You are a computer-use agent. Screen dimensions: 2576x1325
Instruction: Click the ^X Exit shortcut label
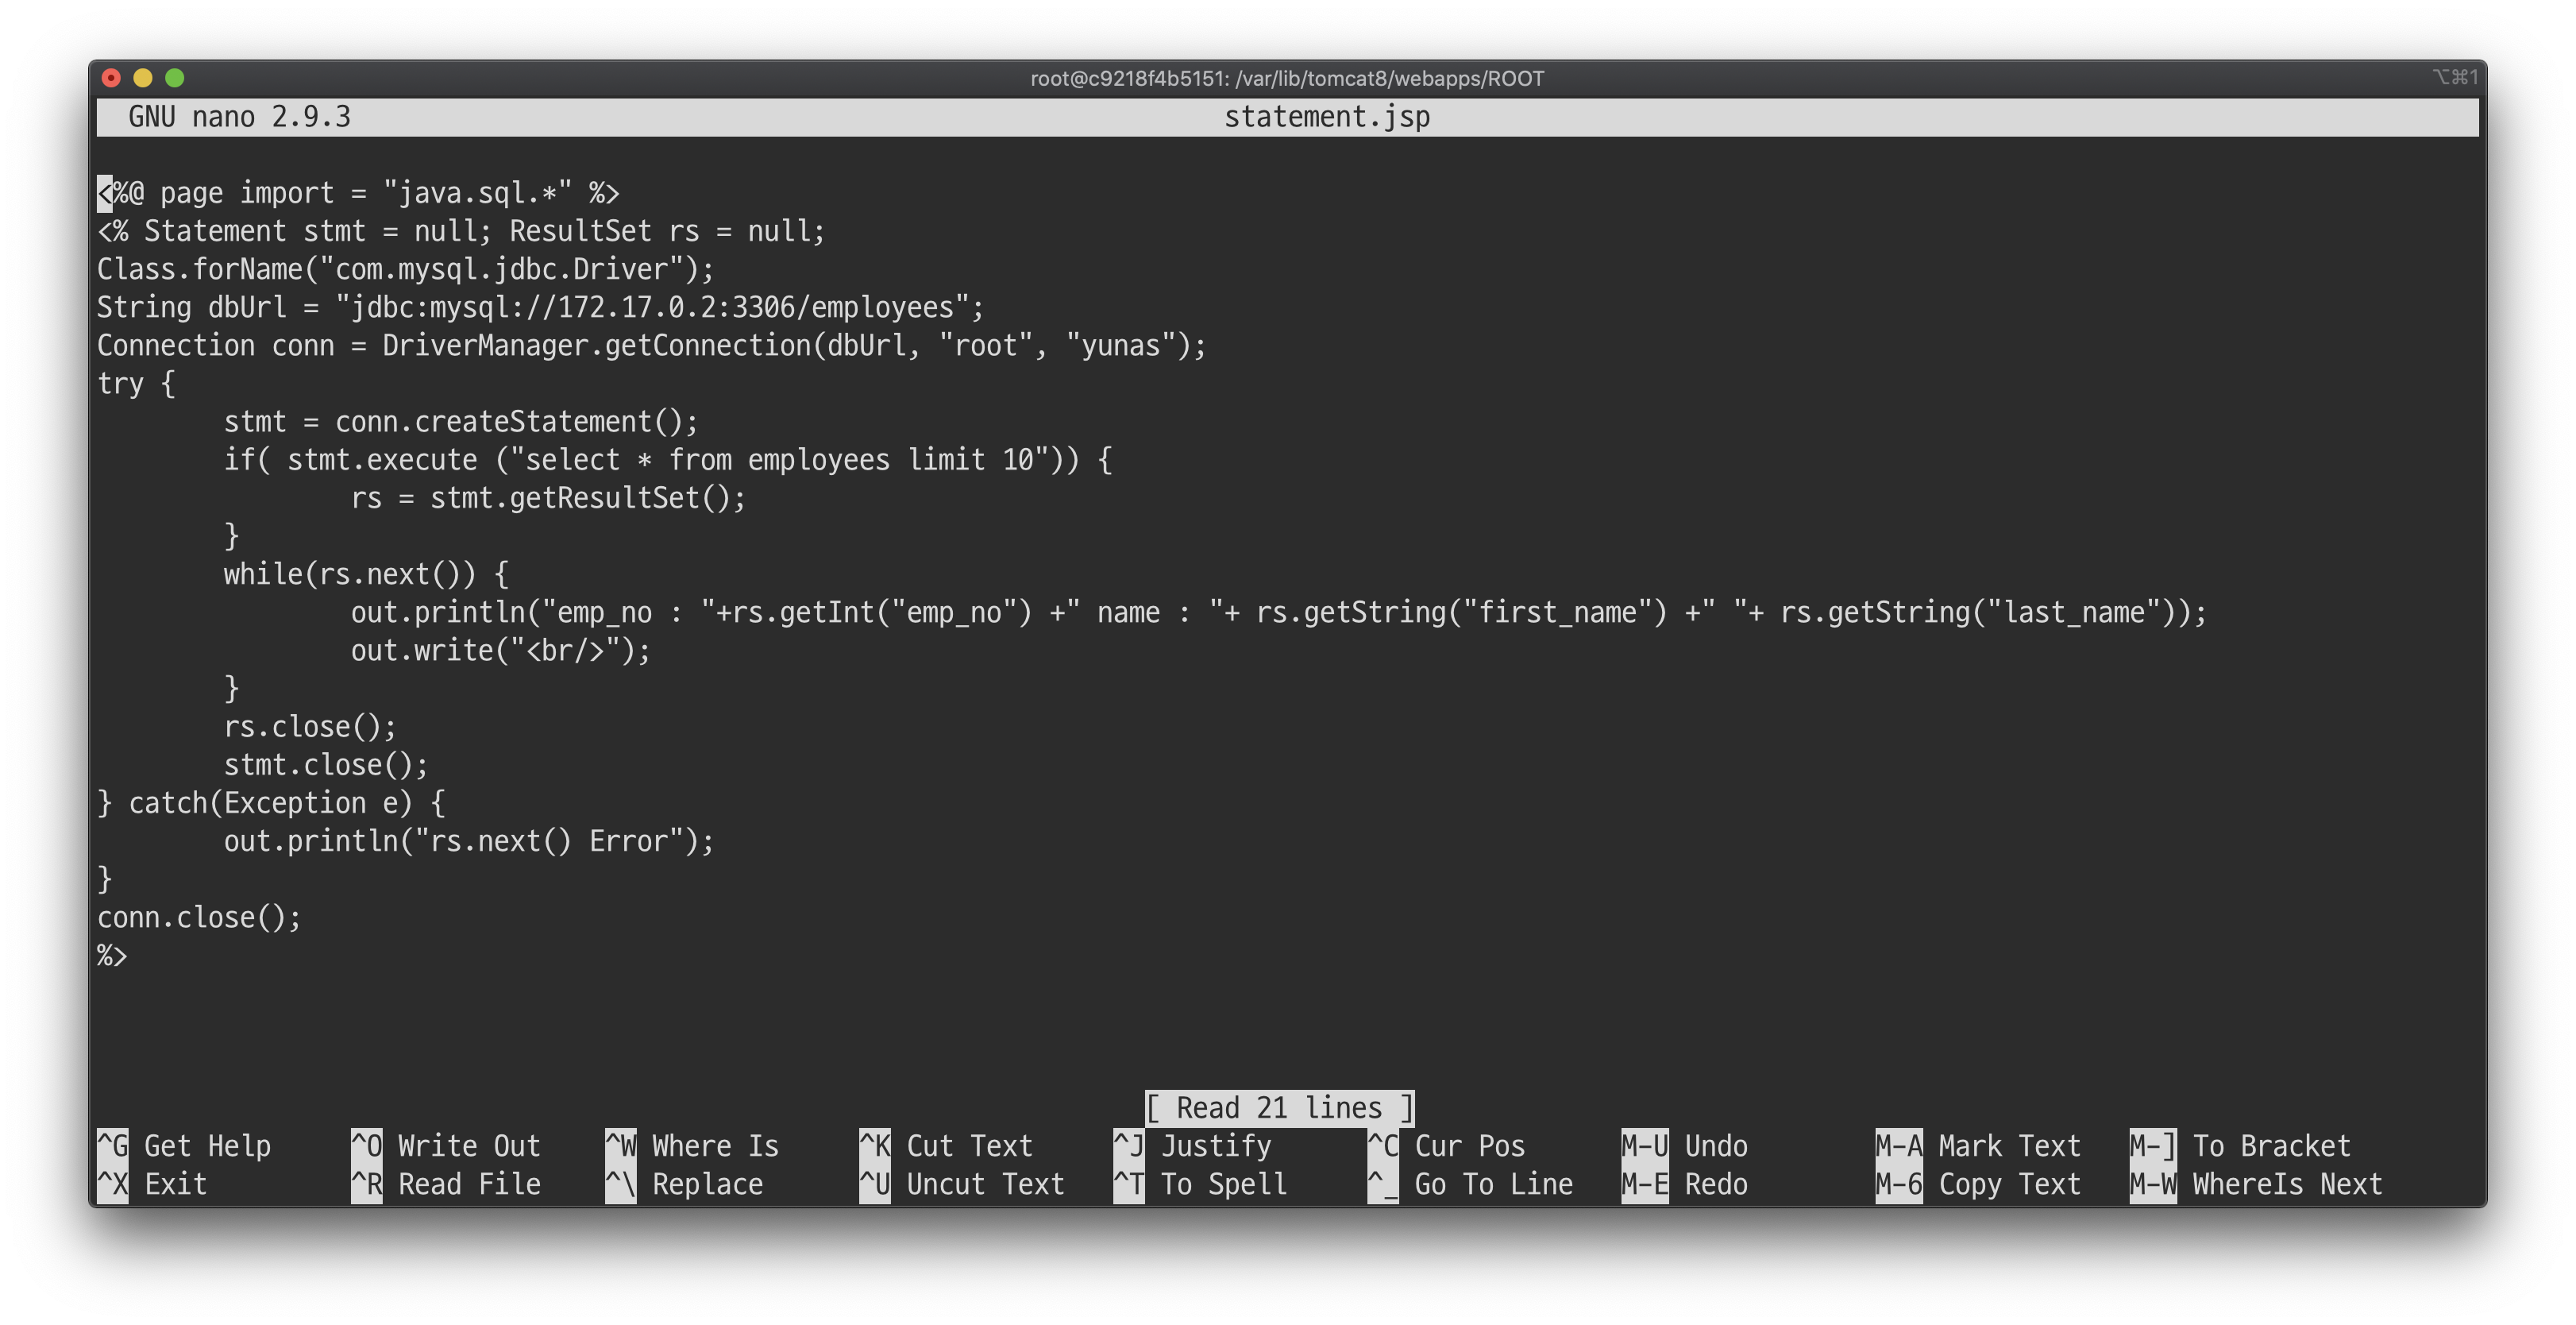(152, 1184)
